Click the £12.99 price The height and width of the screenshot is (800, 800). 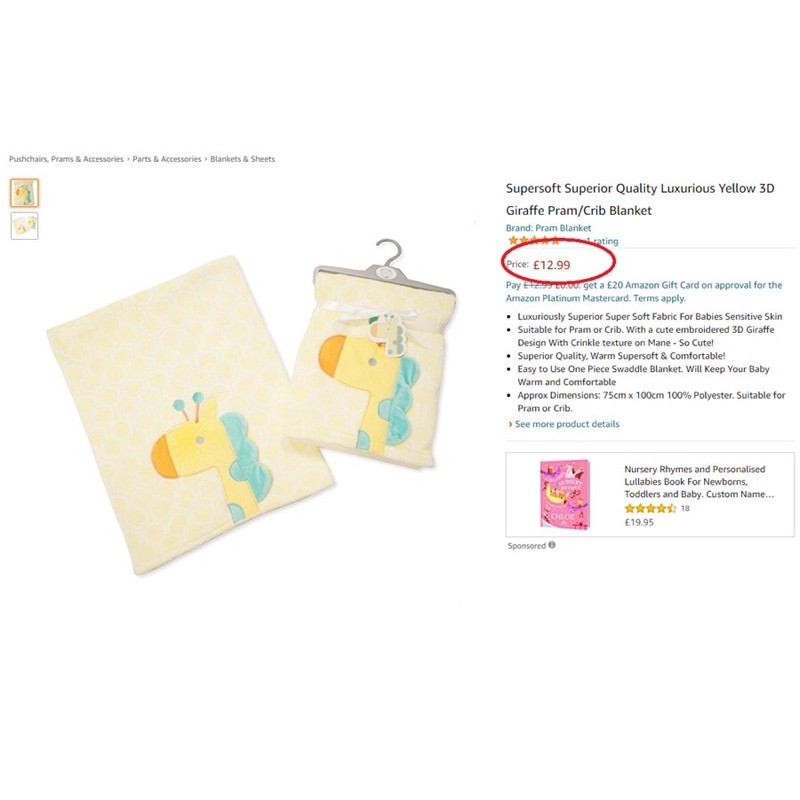click(x=552, y=265)
